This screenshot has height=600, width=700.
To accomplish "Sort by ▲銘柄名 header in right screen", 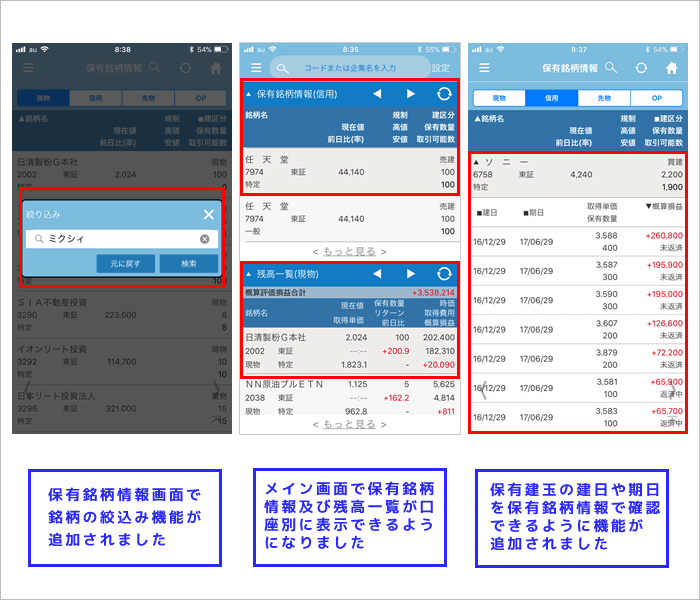I will tap(489, 119).
